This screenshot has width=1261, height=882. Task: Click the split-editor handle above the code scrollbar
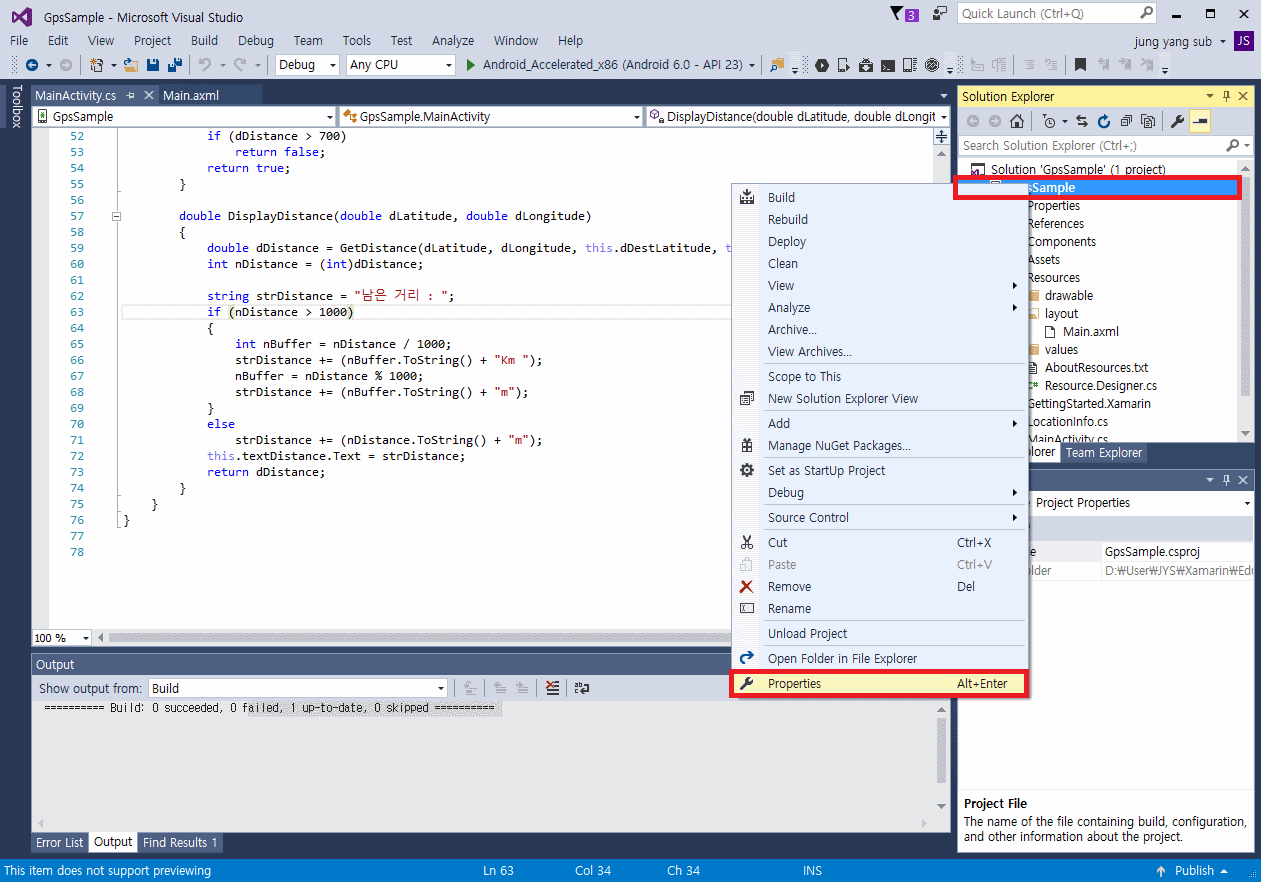tap(941, 136)
